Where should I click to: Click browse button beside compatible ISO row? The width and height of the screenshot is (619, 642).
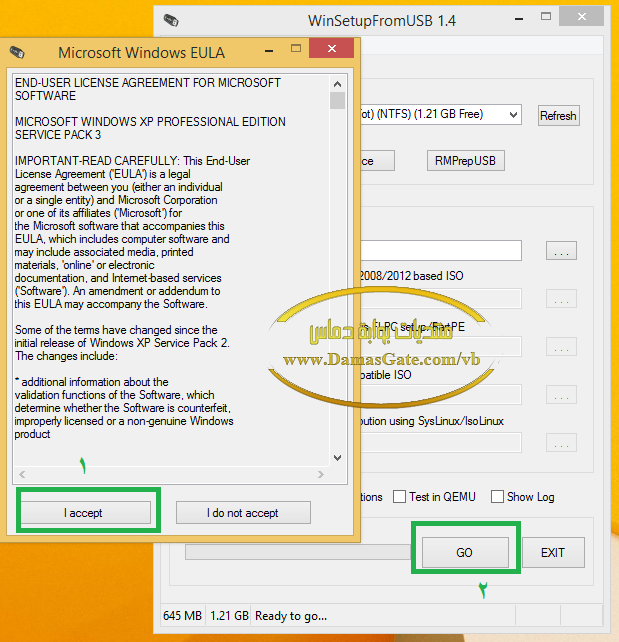(x=561, y=395)
